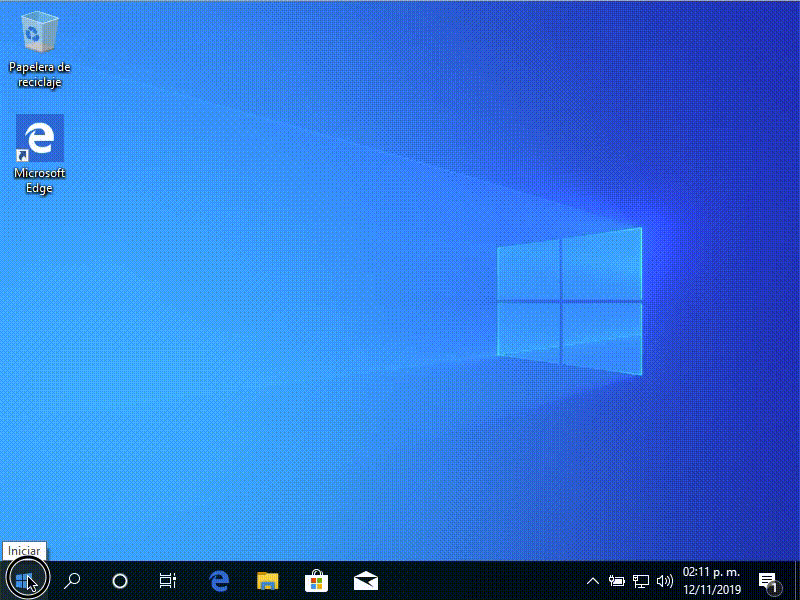Launch Microsoft Edge from taskbar
Screen dimensions: 800x600
(x=219, y=580)
